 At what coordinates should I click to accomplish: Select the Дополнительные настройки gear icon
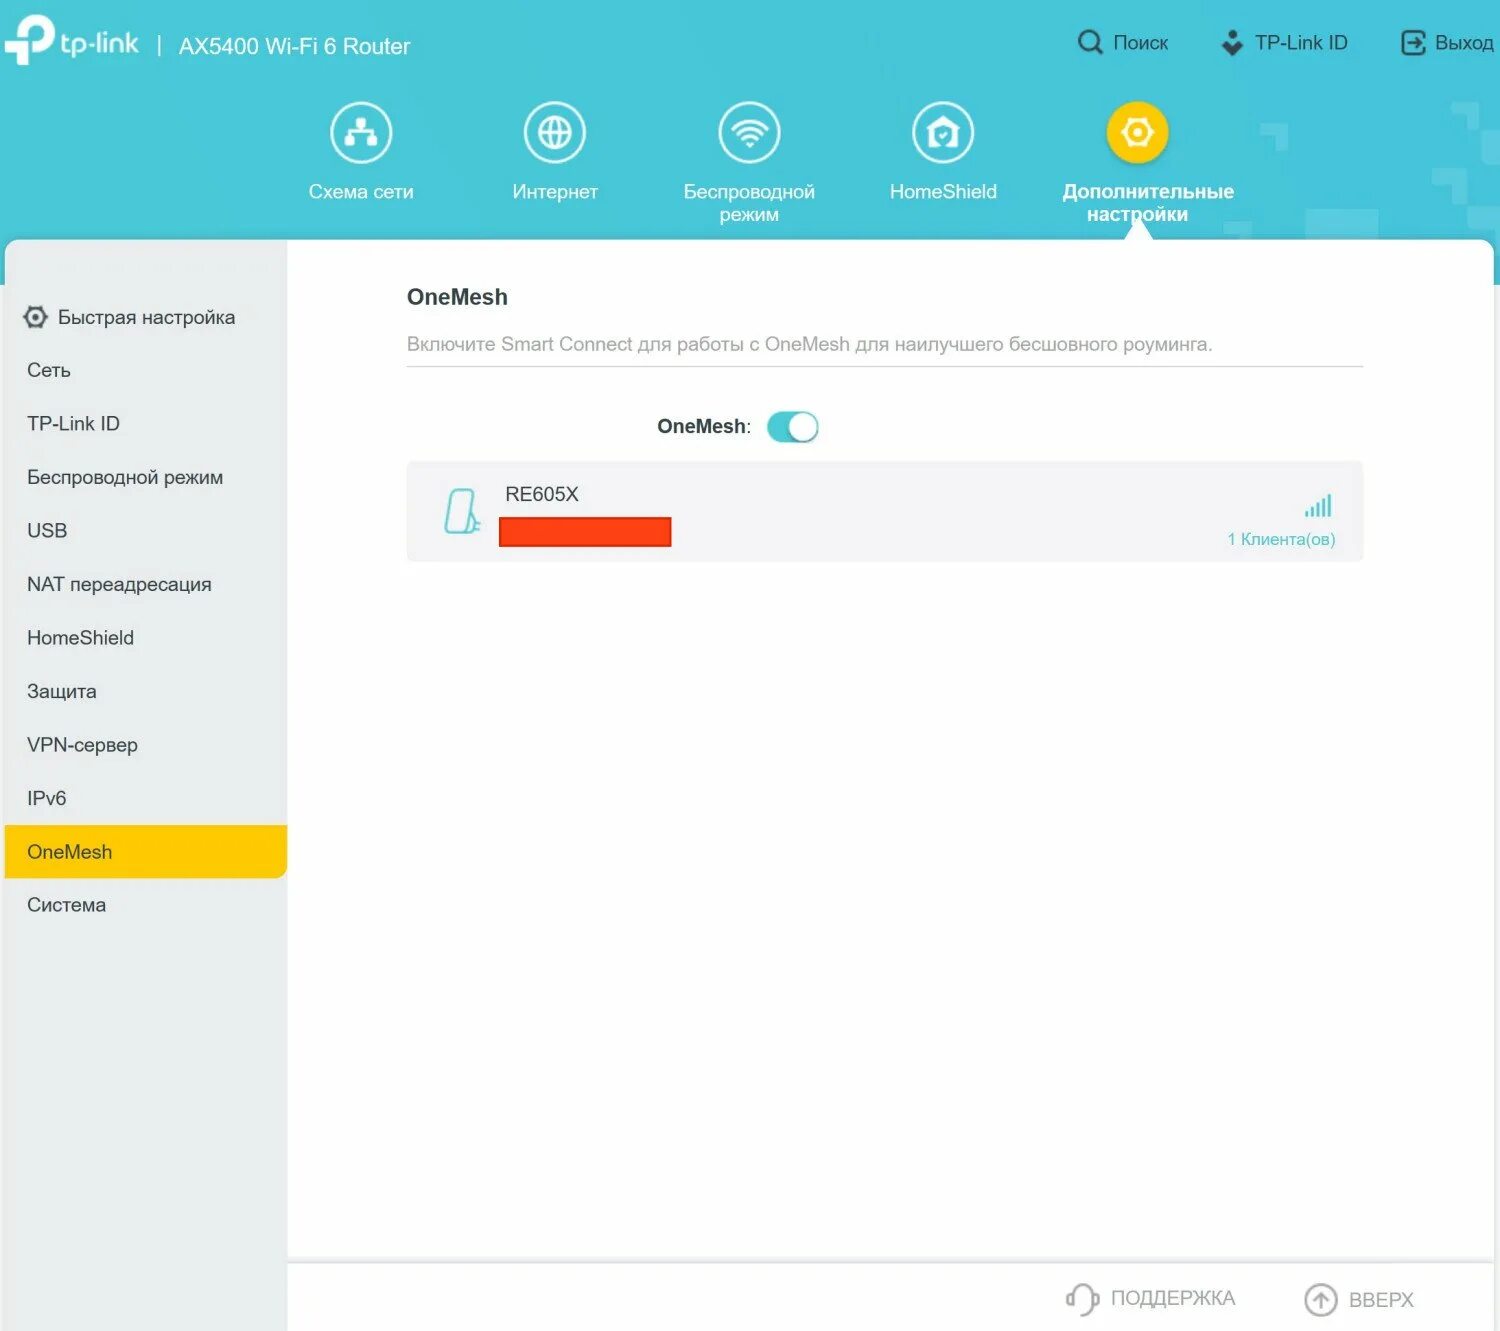tap(1137, 132)
